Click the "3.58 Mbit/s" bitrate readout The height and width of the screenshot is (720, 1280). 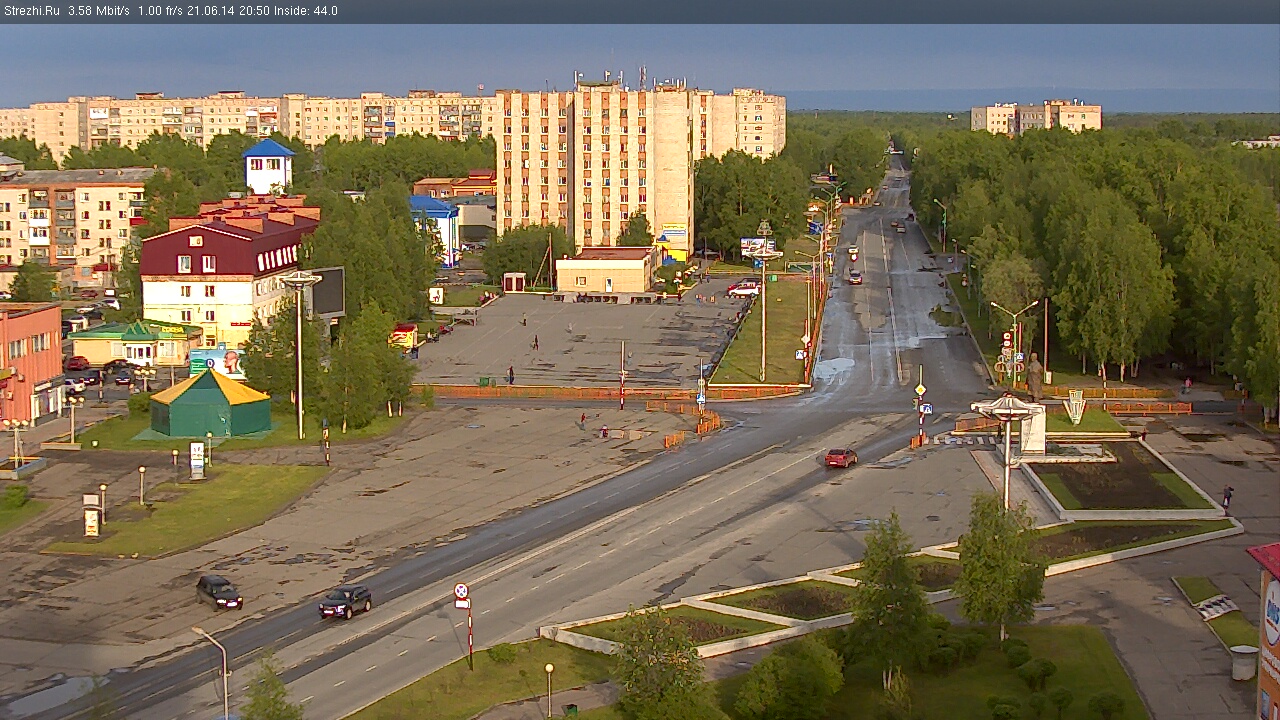coord(99,11)
